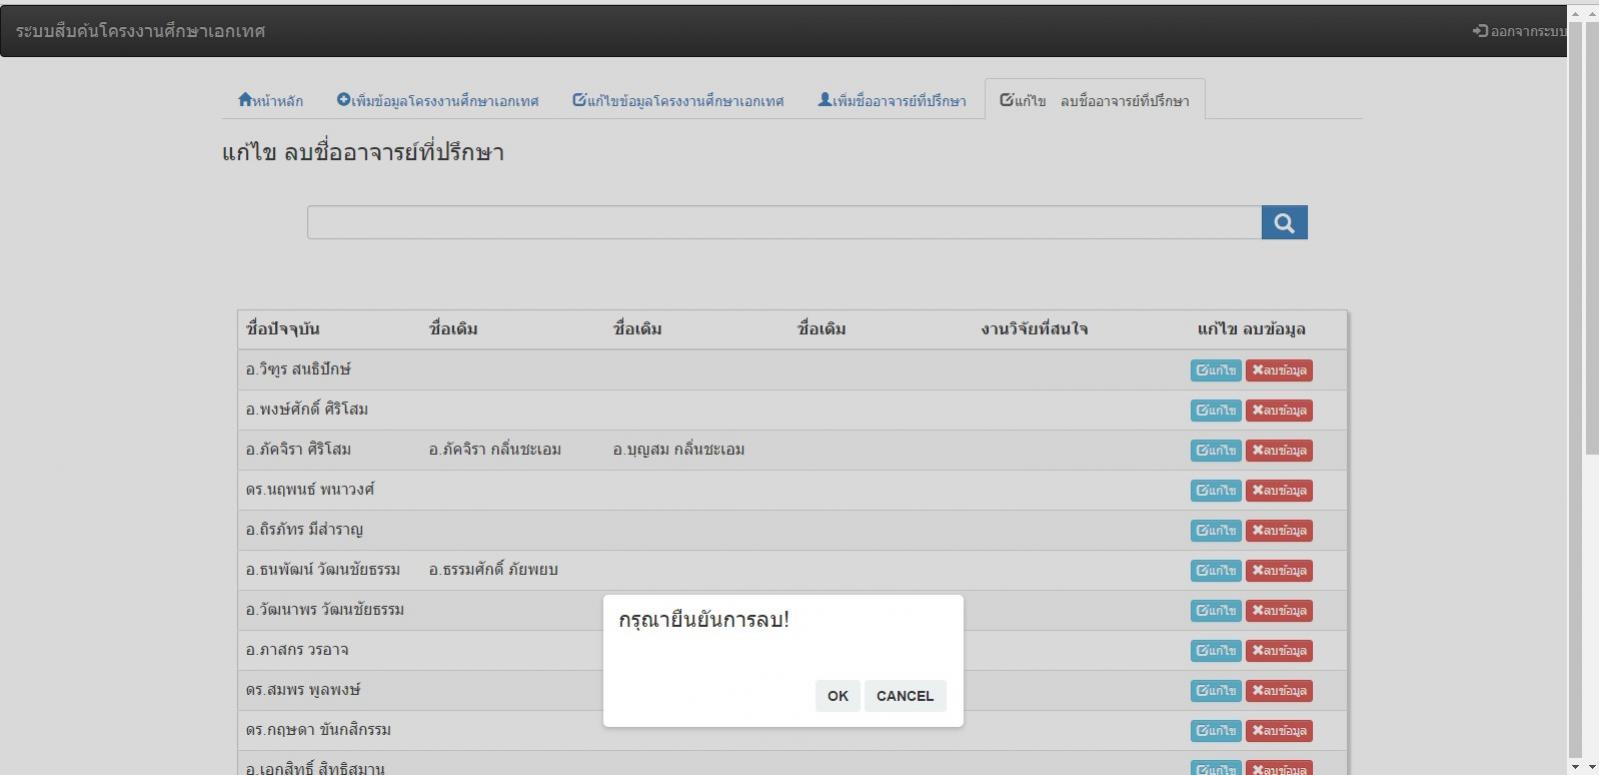The image size is (1599, 775).
Task: Delete the อ.พงษ์ศักดิ์ ศิริโสม row
Action: pyautogui.click(x=1279, y=410)
